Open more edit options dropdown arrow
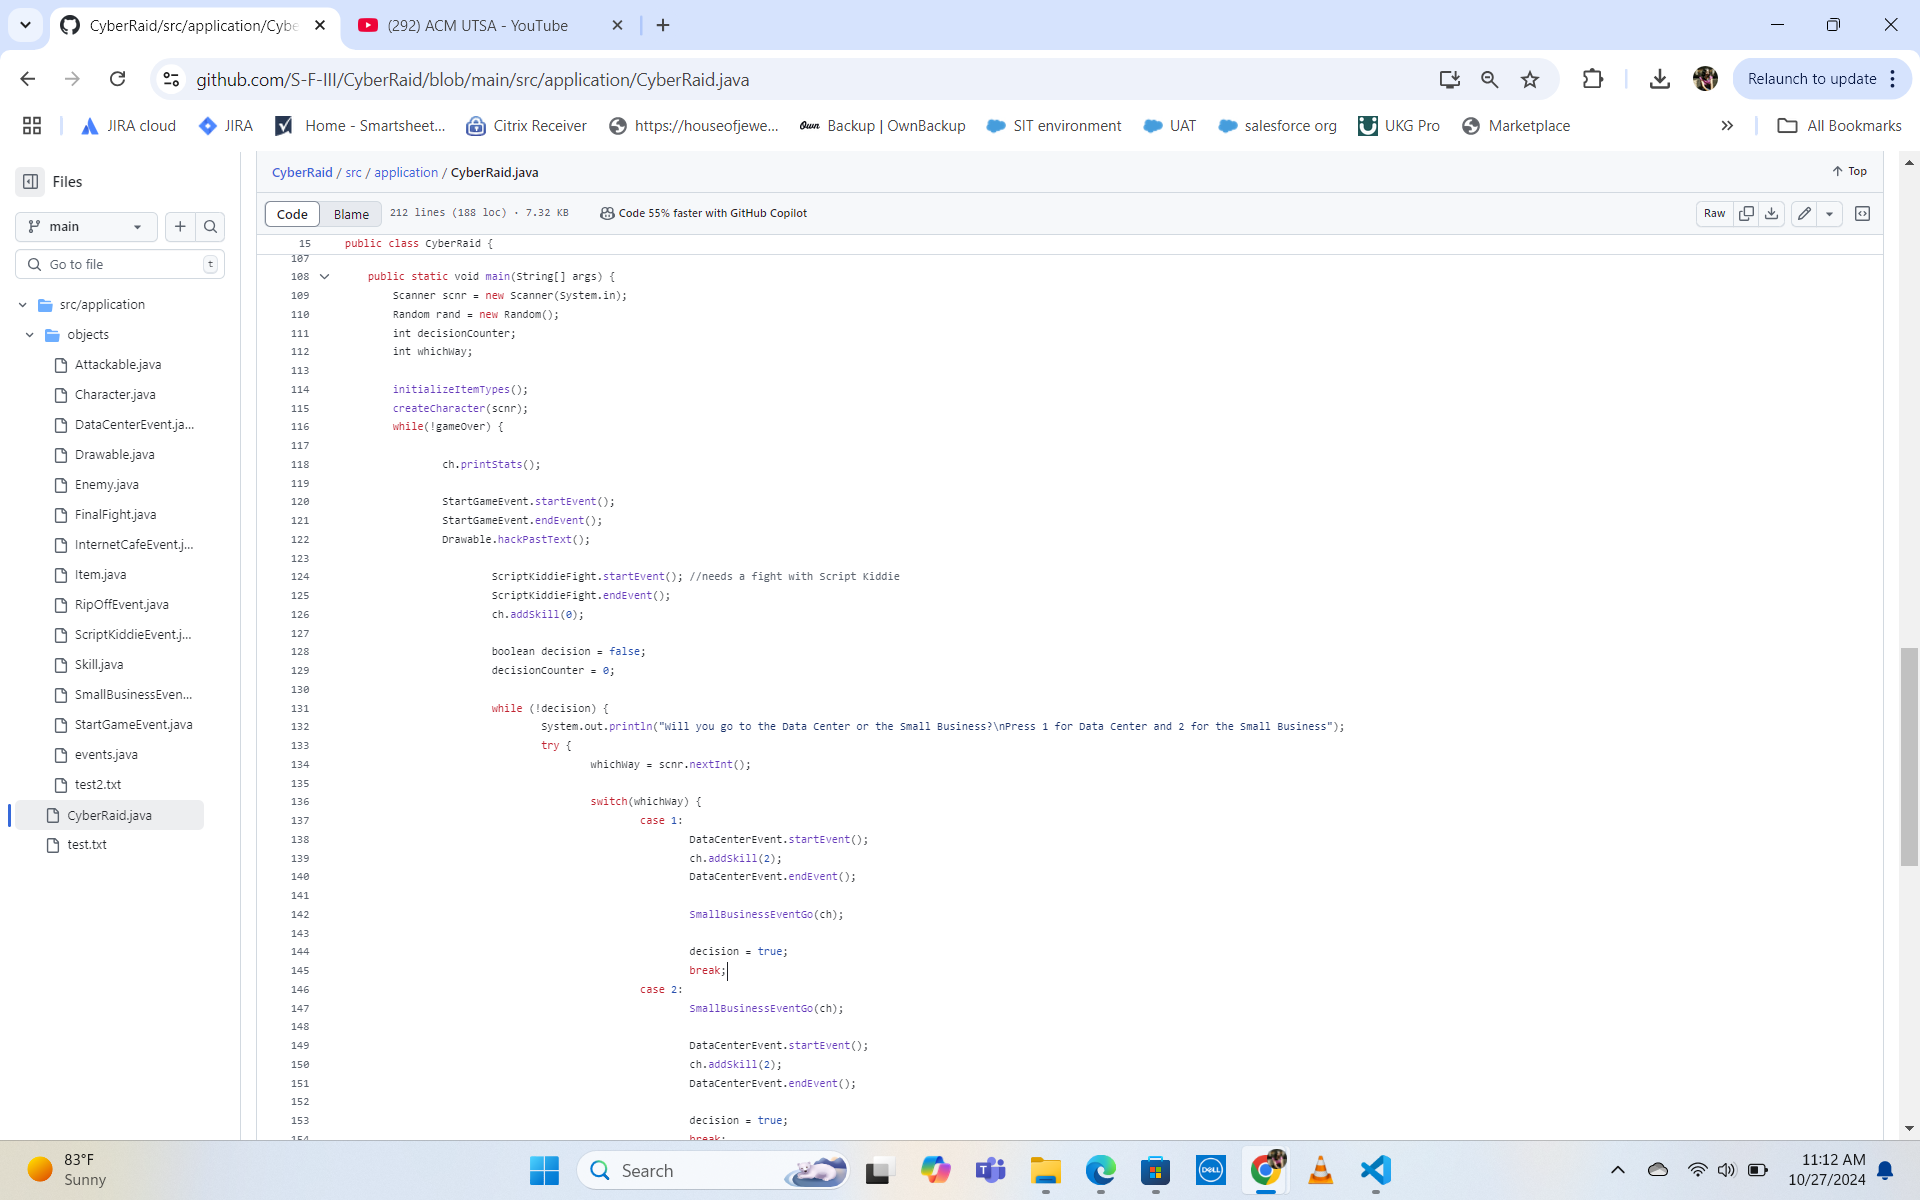Image resolution: width=1920 pixels, height=1200 pixels. (1830, 213)
